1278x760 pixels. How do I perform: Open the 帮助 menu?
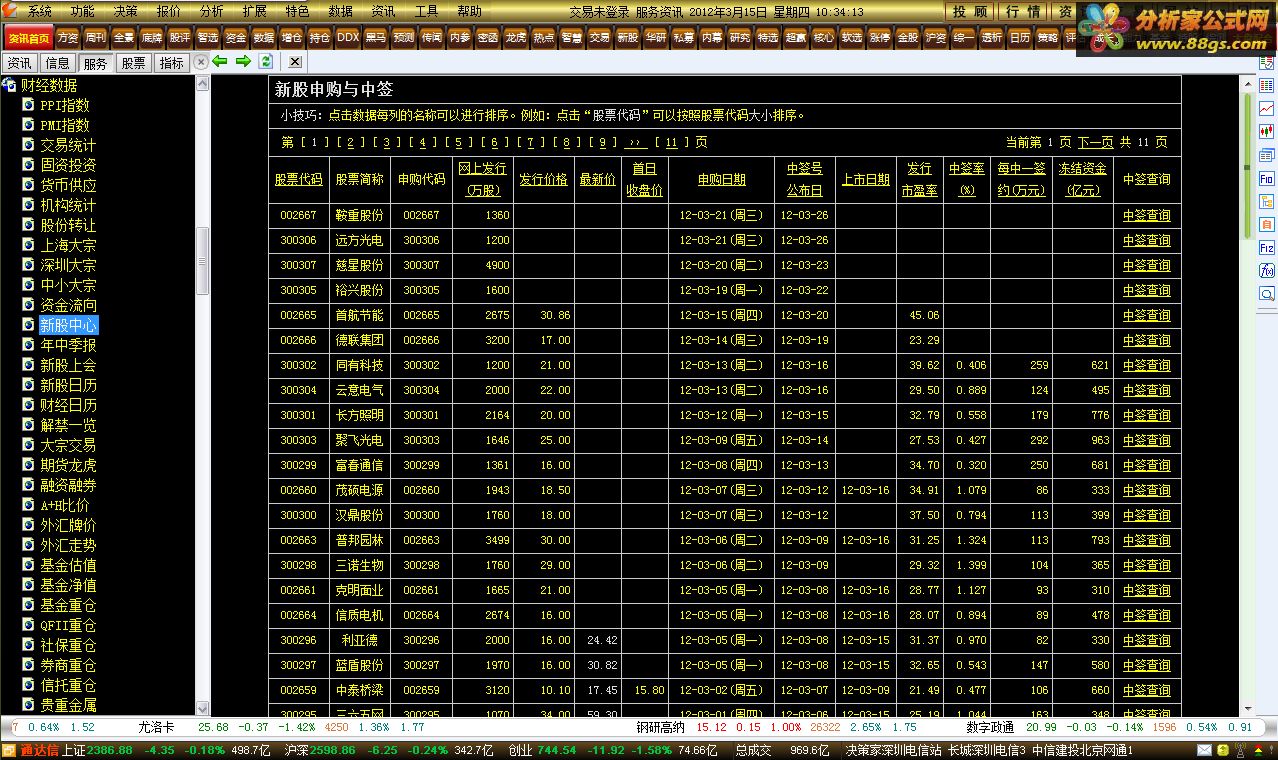(469, 12)
